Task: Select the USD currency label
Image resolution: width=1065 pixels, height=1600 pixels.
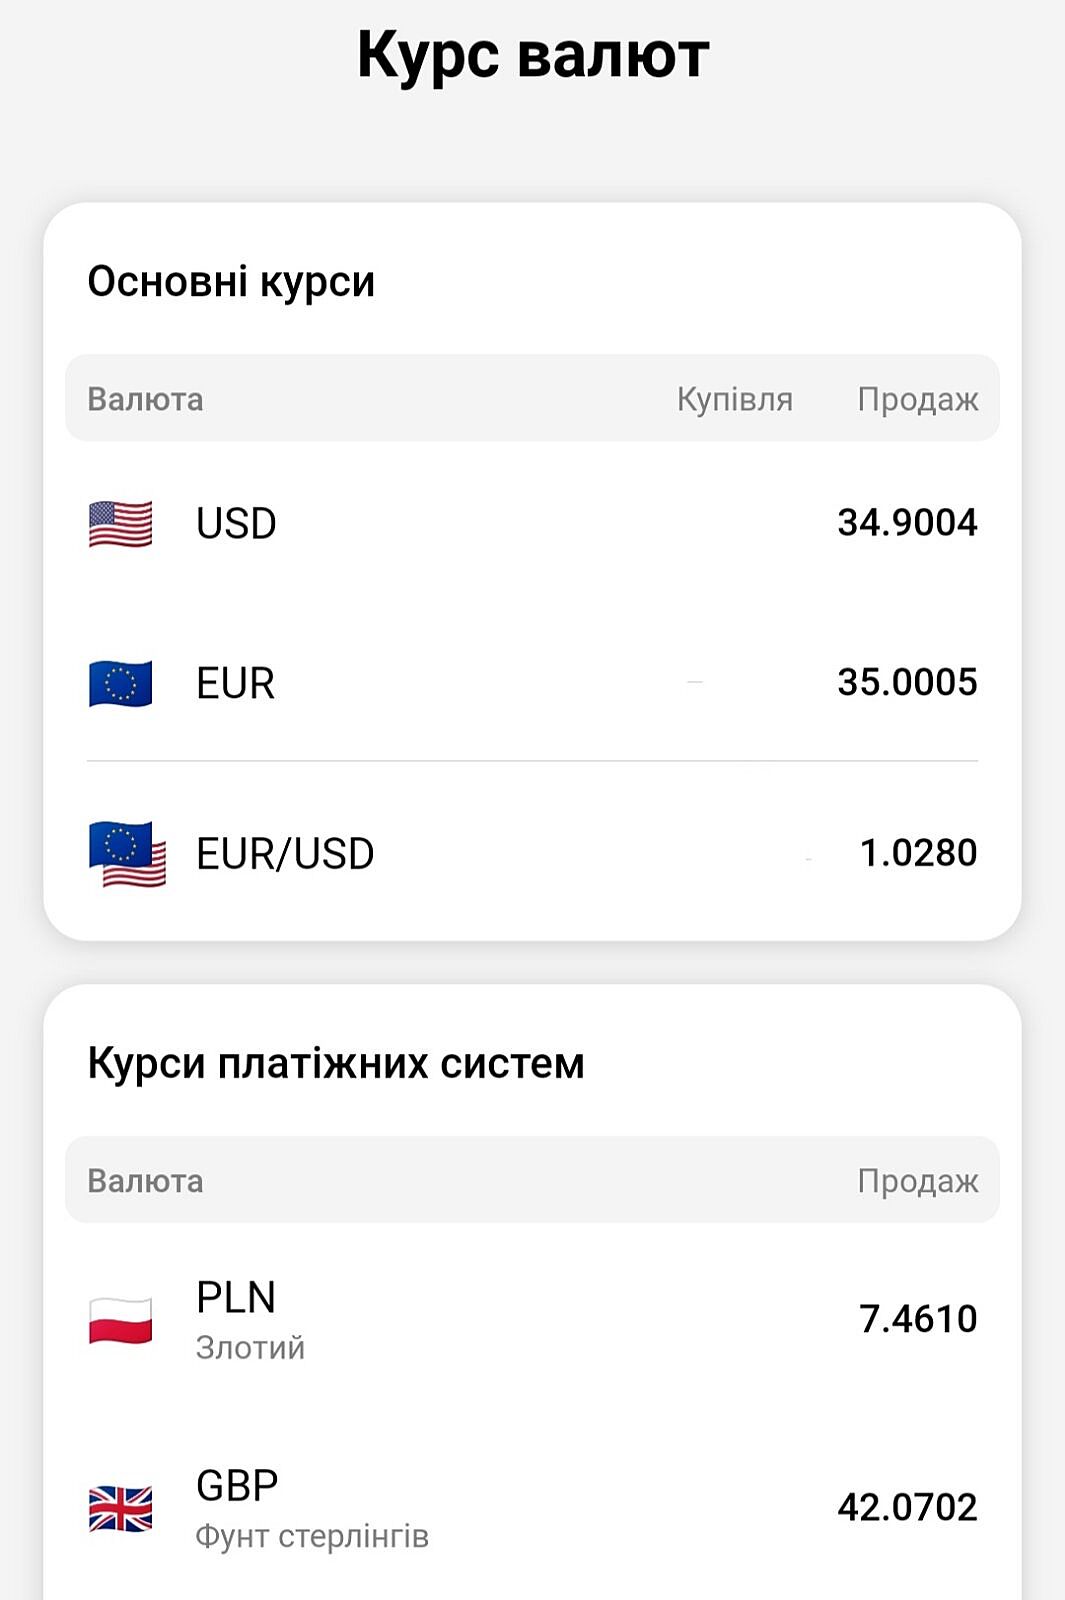Action: click(236, 524)
